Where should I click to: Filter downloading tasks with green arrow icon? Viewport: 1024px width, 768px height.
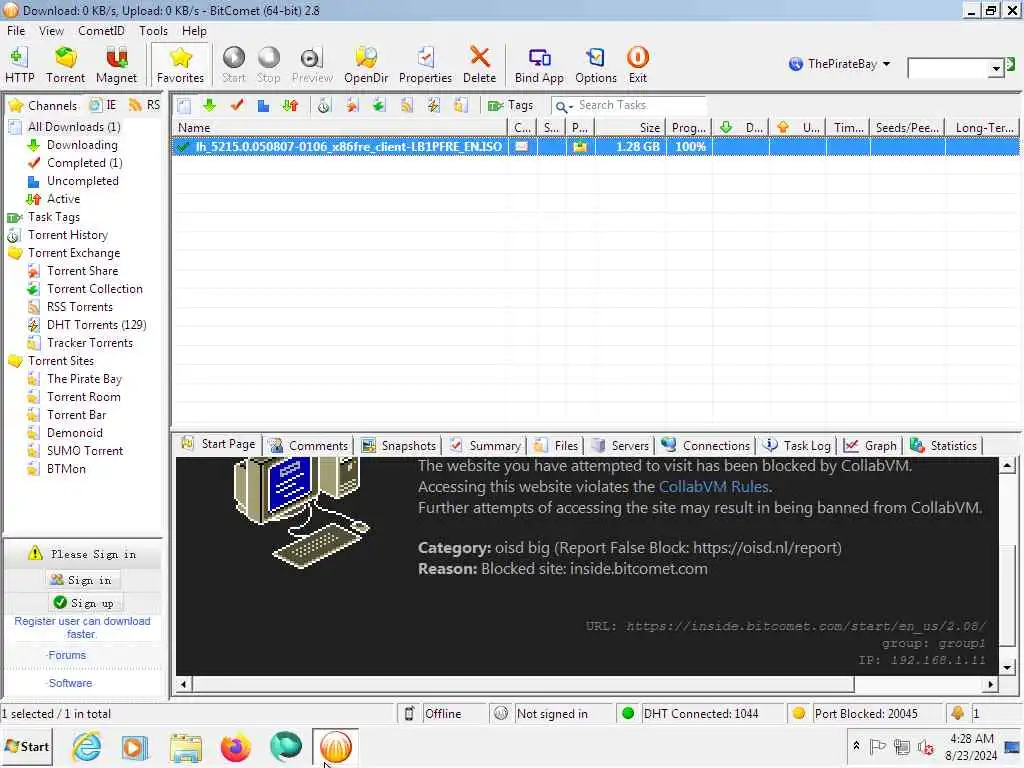pyautogui.click(x=209, y=106)
